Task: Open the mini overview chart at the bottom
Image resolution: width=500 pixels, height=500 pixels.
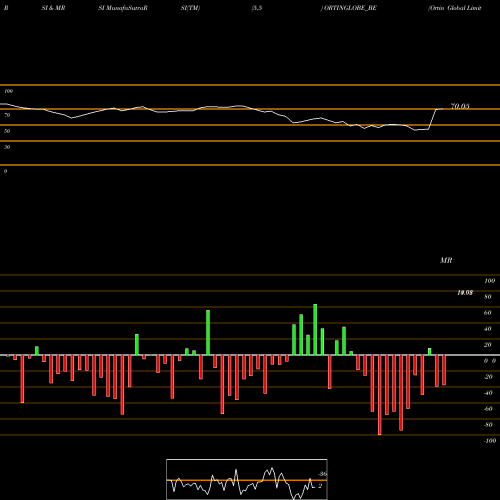Action: click(247, 479)
